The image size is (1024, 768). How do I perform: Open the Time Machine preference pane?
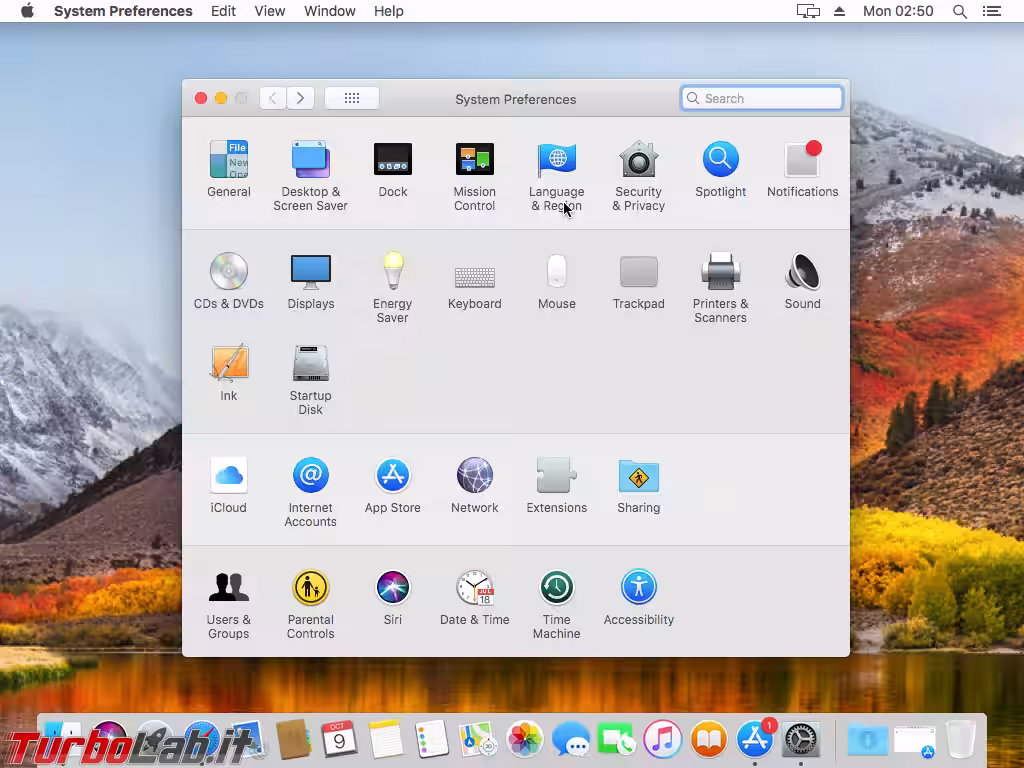(557, 588)
